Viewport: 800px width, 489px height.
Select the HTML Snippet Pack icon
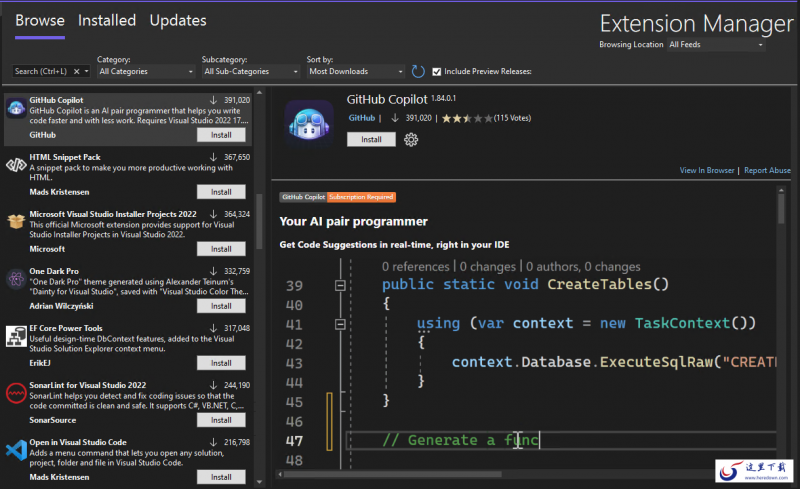point(16,165)
